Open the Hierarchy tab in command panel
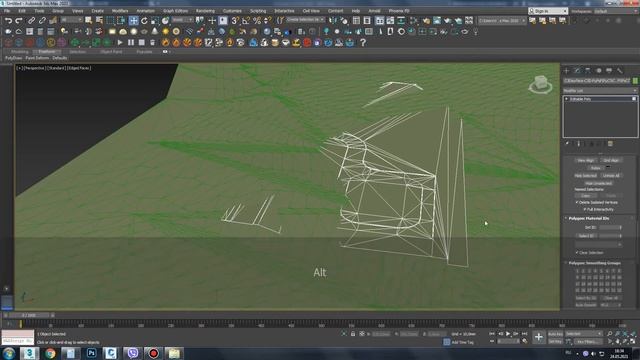Image resolution: width=640 pixels, height=360 pixels. click(x=588, y=71)
